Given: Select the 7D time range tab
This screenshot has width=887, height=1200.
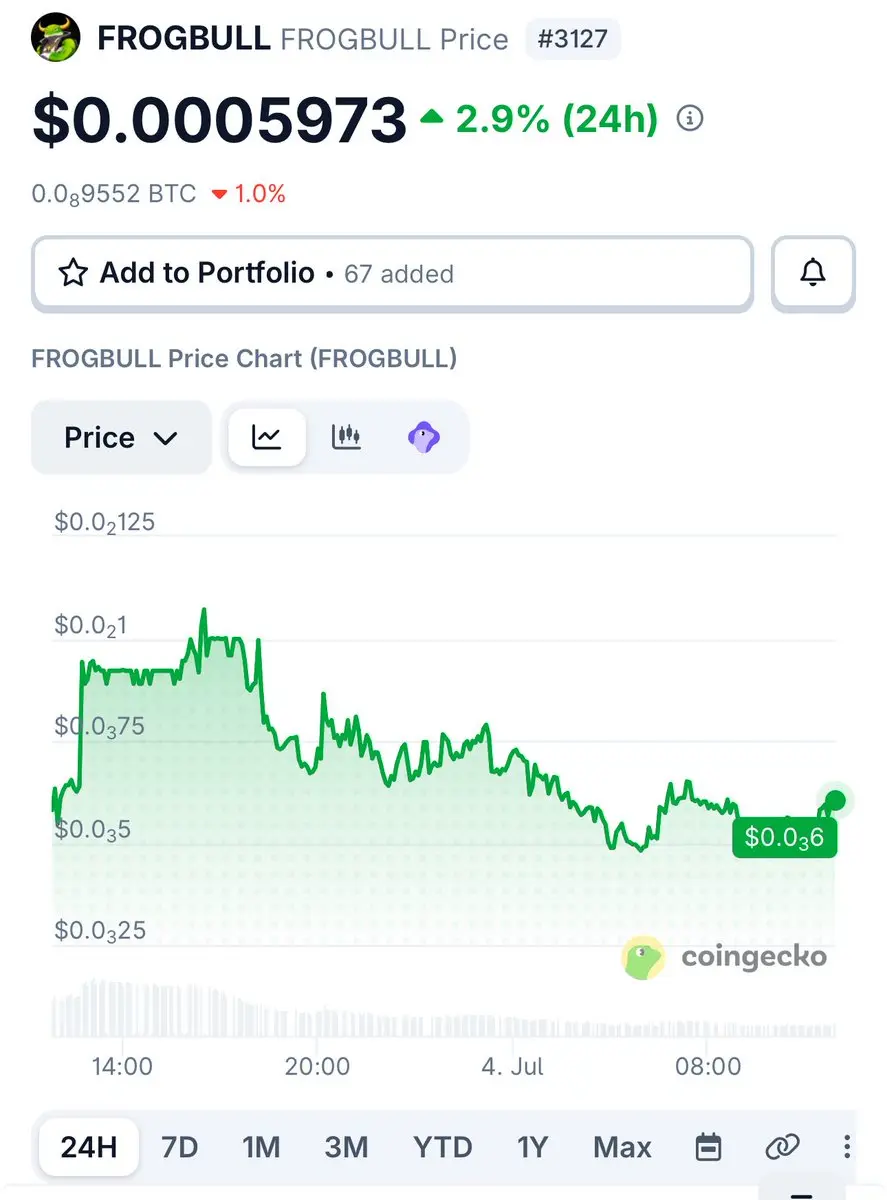Looking at the screenshot, I should click(x=180, y=1147).
